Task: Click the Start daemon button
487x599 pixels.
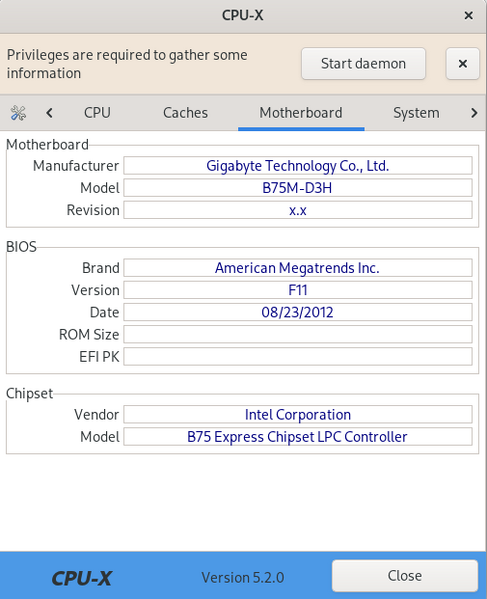Action: pyautogui.click(x=363, y=64)
